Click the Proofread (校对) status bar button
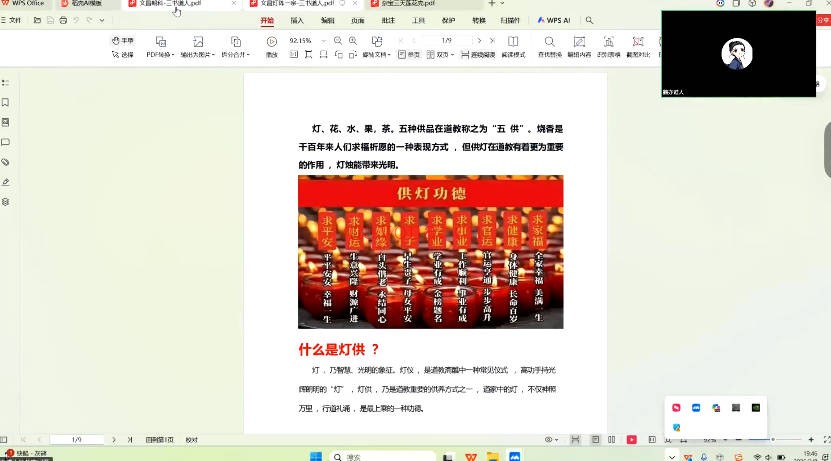The image size is (831, 461). click(191, 440)
